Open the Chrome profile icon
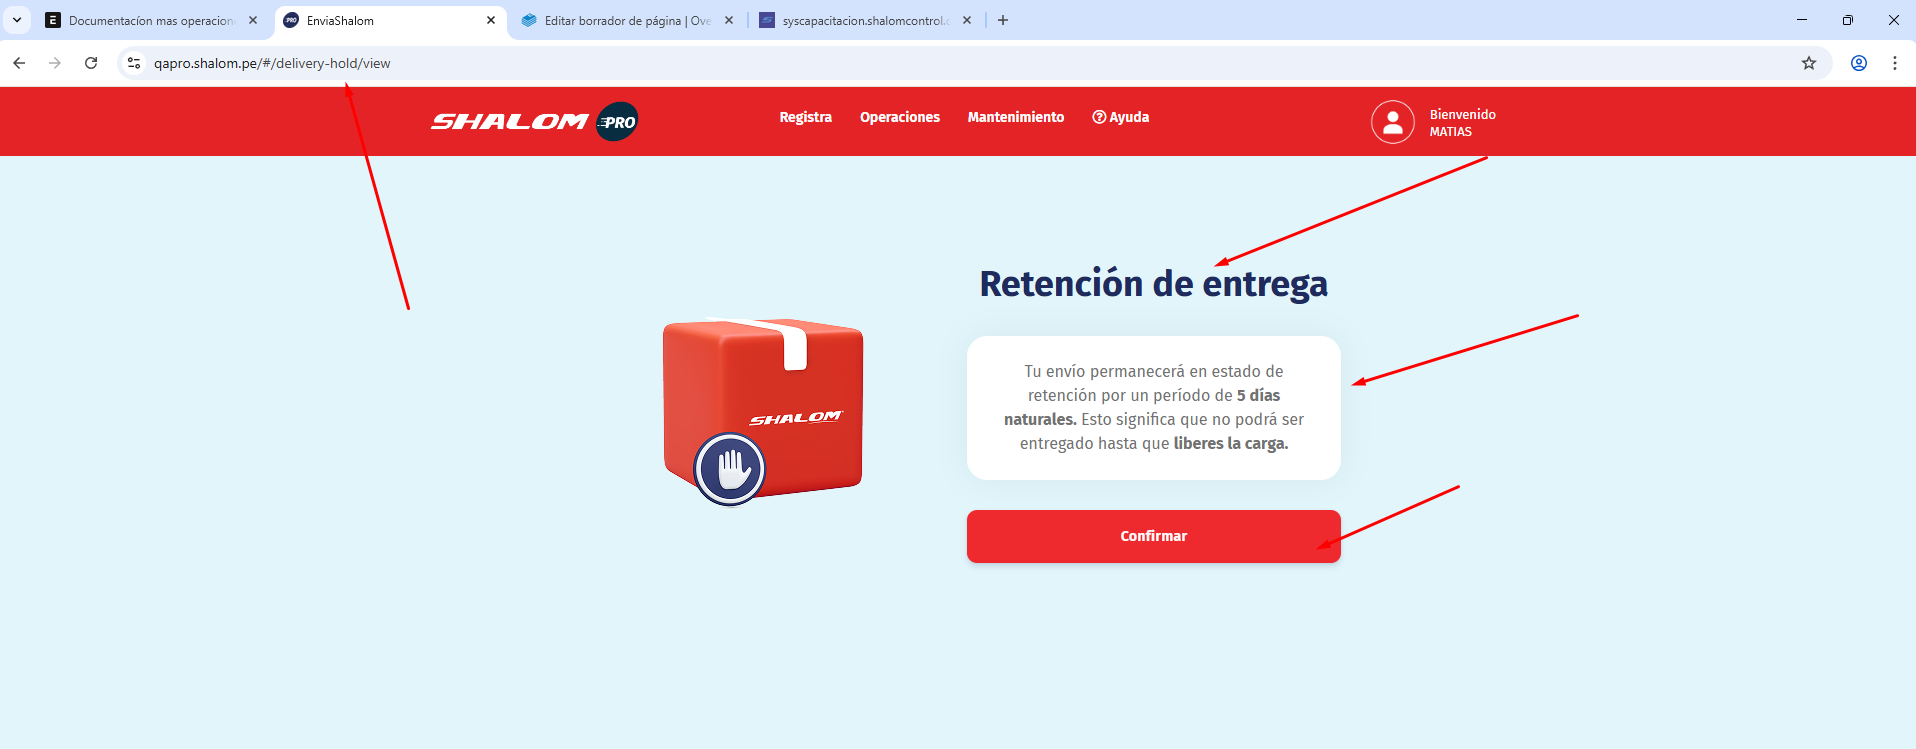Image resolution: width=1916 pixels, height=749 pixels. pos(1858,63)
